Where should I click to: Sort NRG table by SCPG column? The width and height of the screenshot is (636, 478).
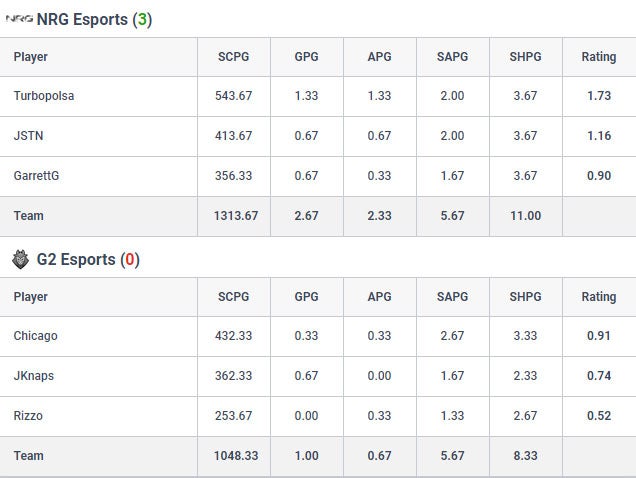click(234, 57)
